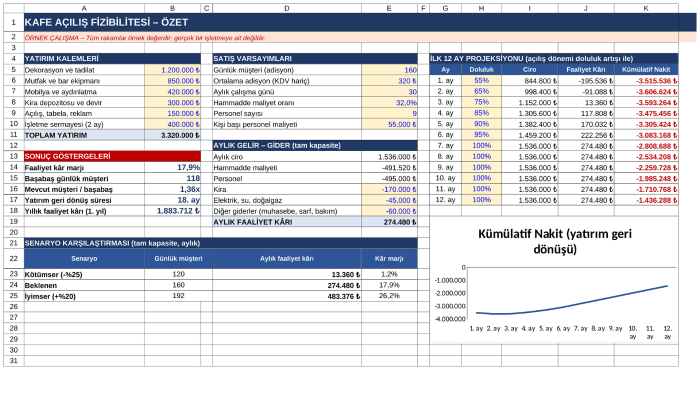Image resolution: width=700 pixels, height=394 pixels.
Task: Select the Kira depozitosu ve devir label
Action: coord(84,102)
